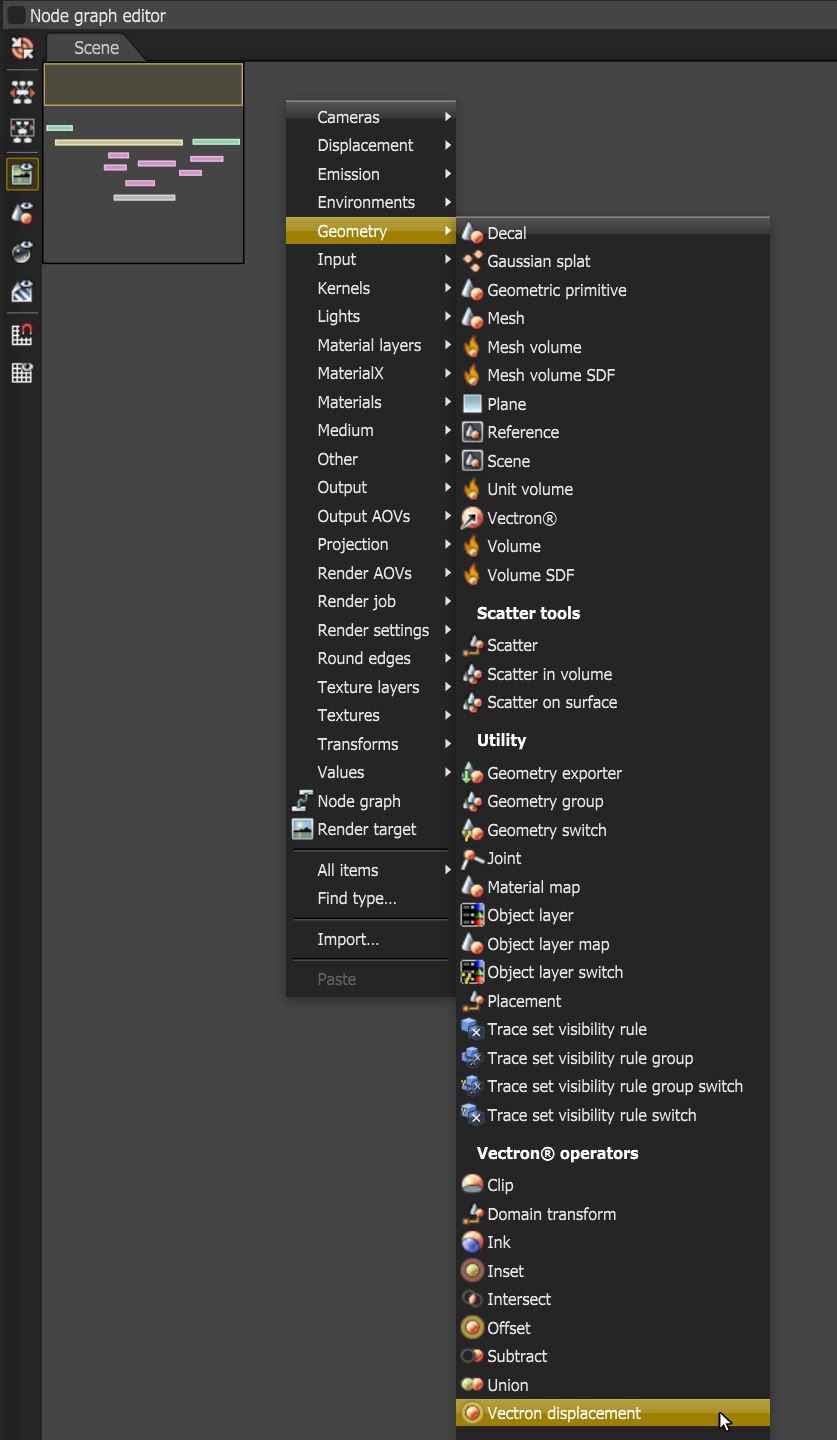Click the magnet grid snap icon

click(22, 335)
